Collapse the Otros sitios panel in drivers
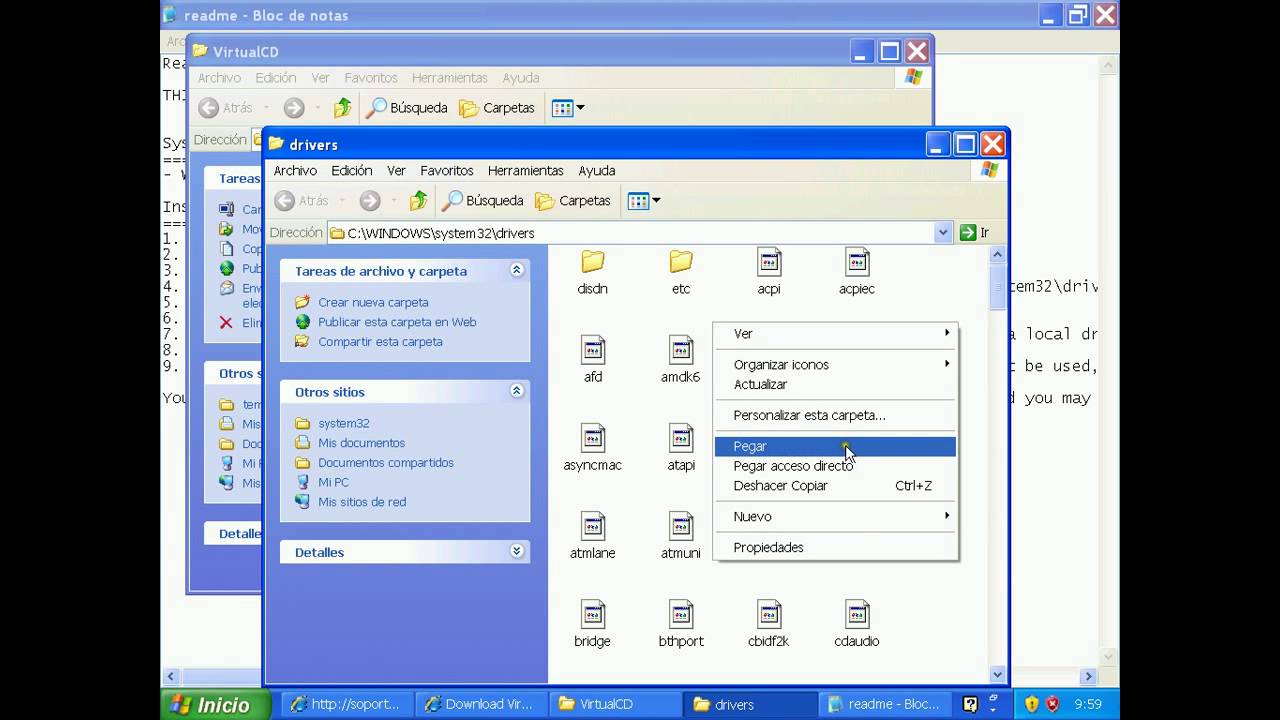 click(x=517, y=391)
